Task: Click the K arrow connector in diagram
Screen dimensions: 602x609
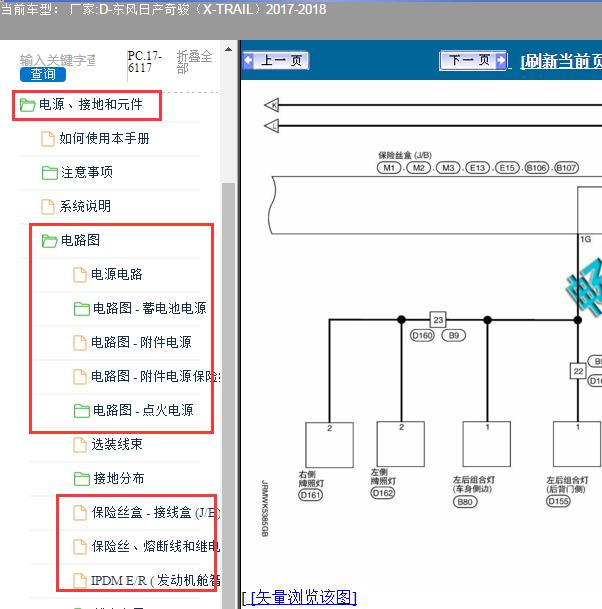Action: [x=272, y=105]
